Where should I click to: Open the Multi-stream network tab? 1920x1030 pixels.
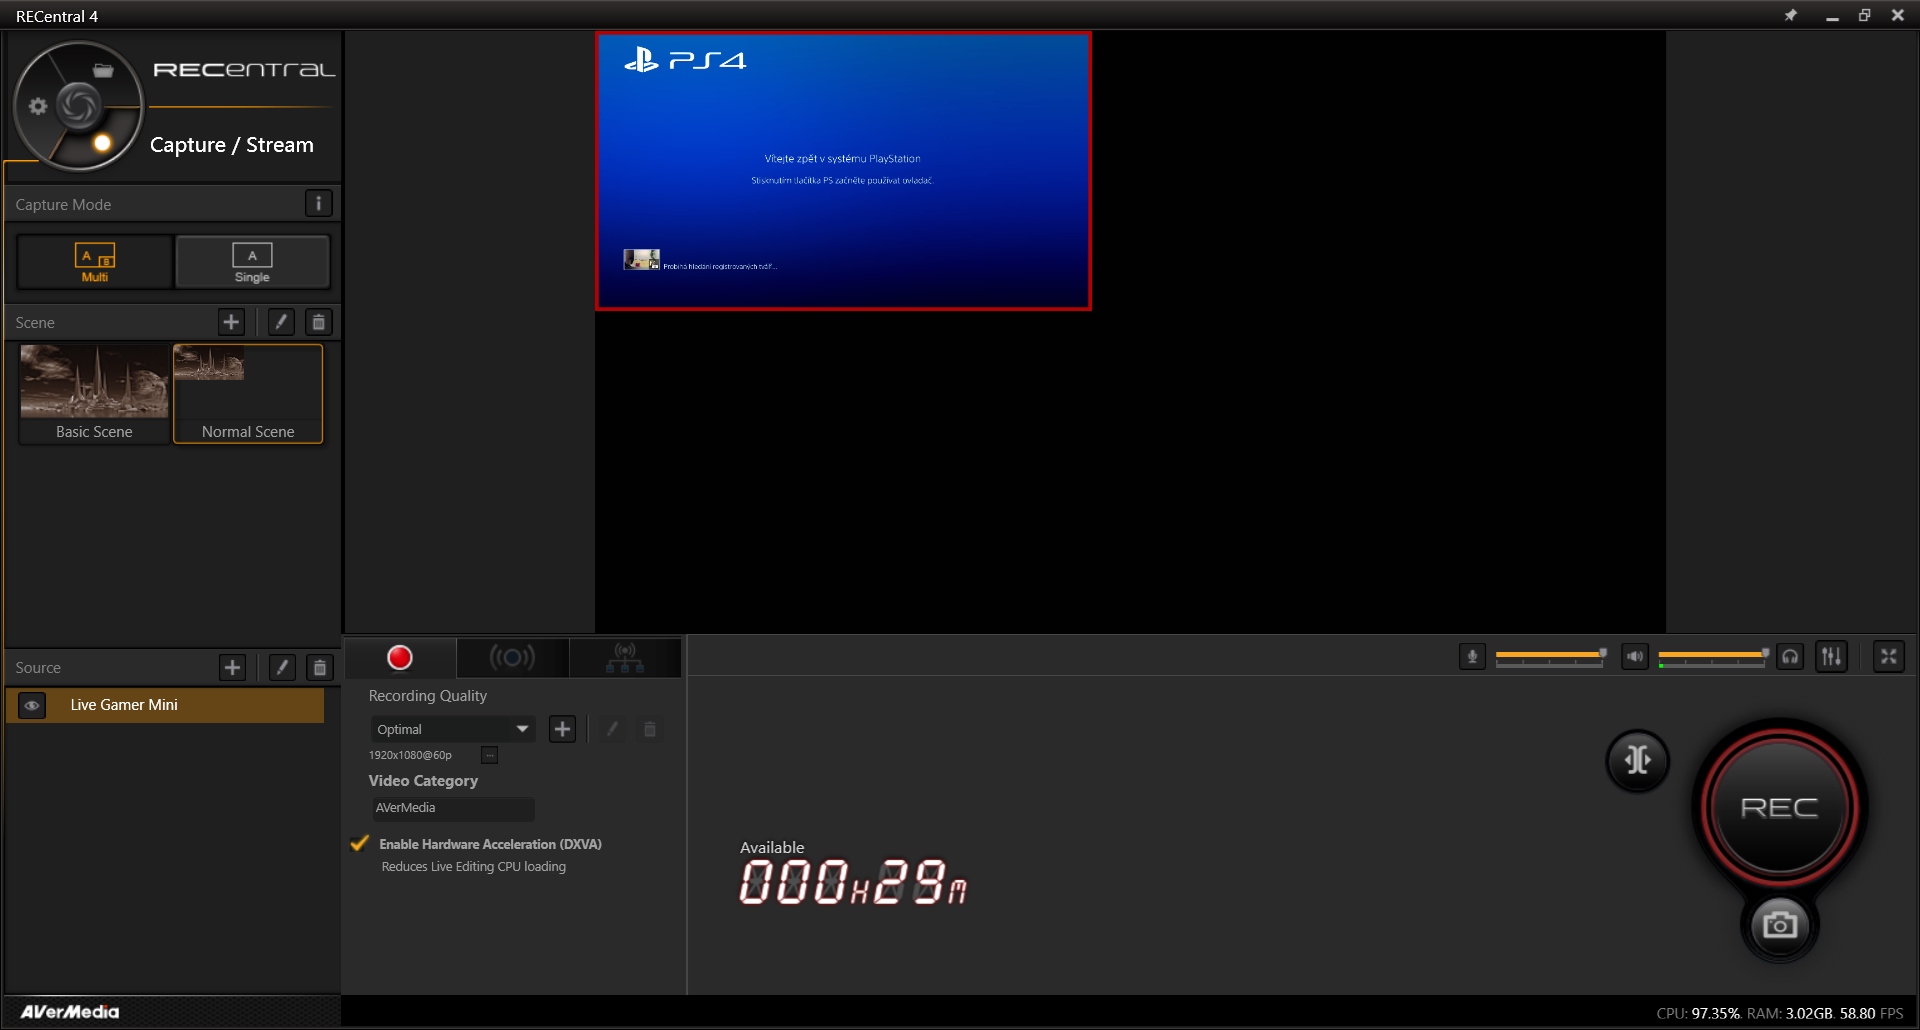(625, 657)
